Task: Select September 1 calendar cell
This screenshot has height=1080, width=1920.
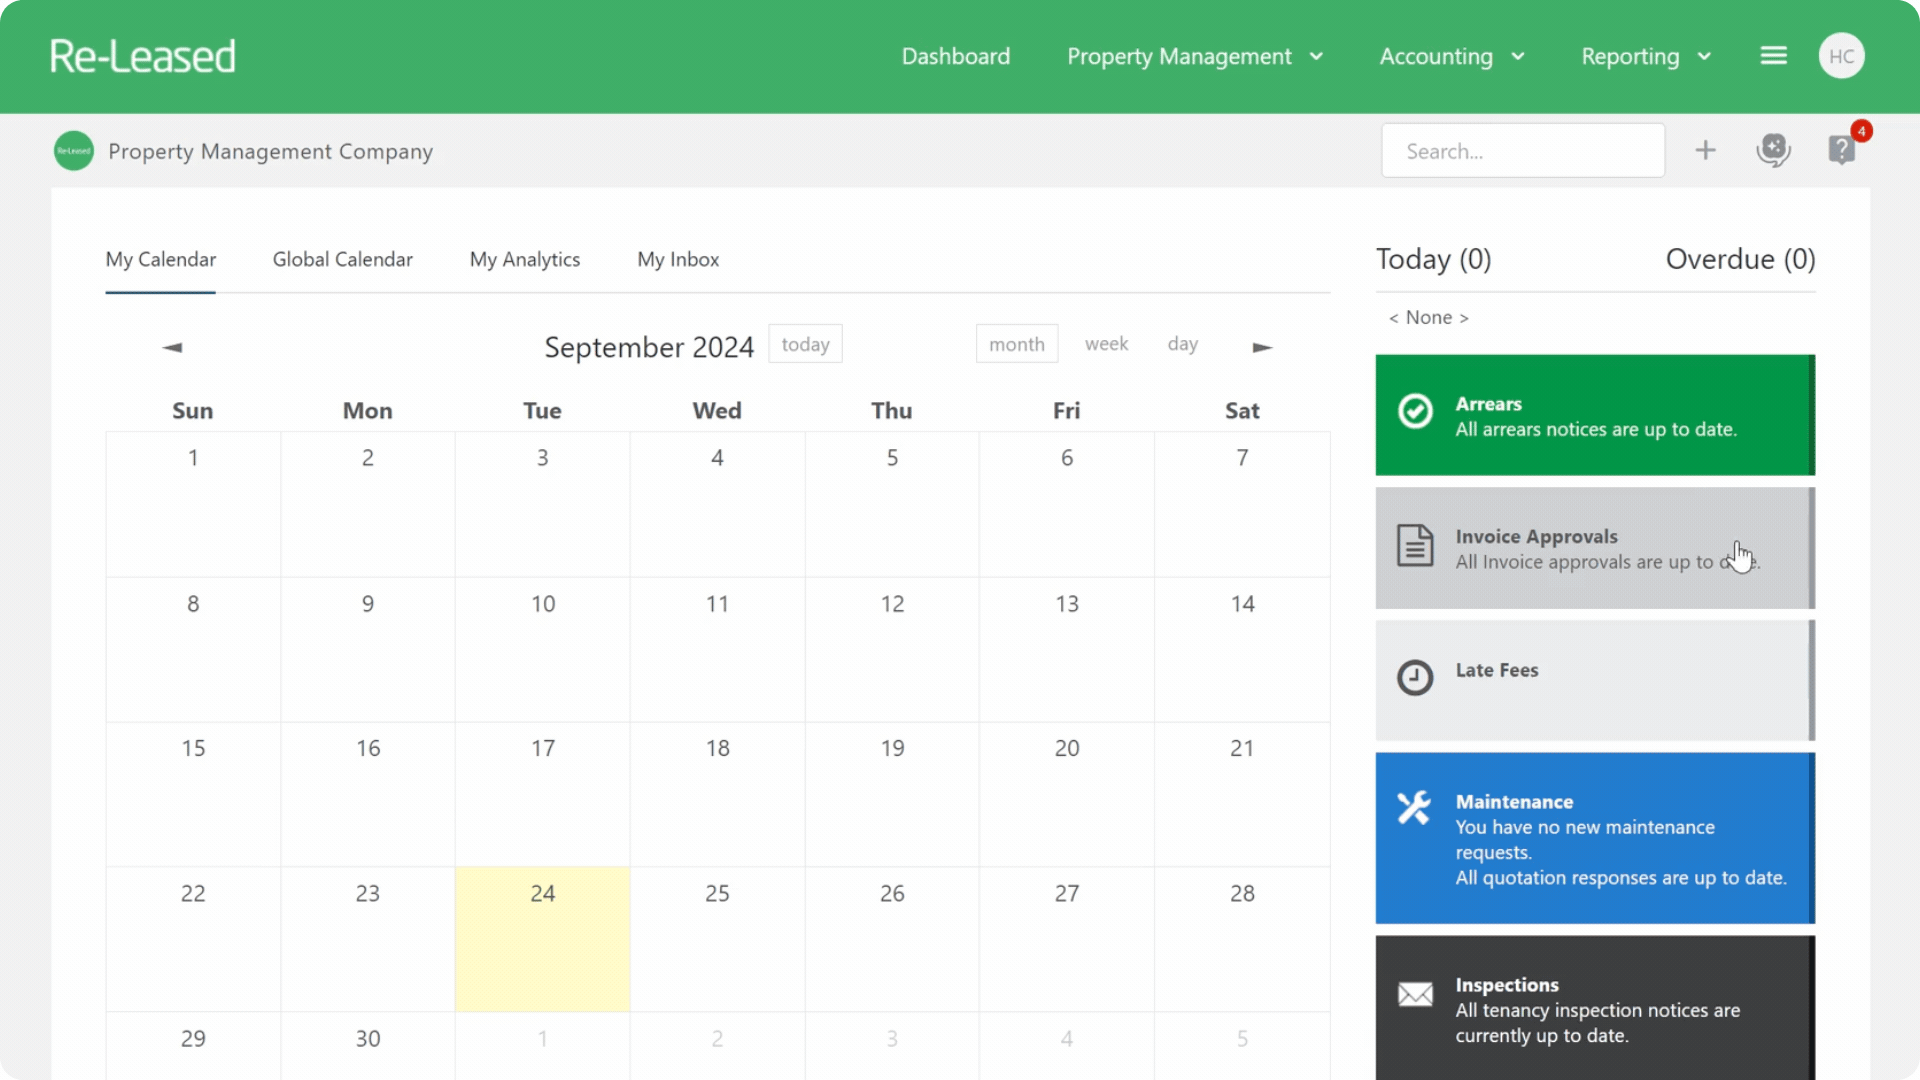Action: [x=193, y=504]
